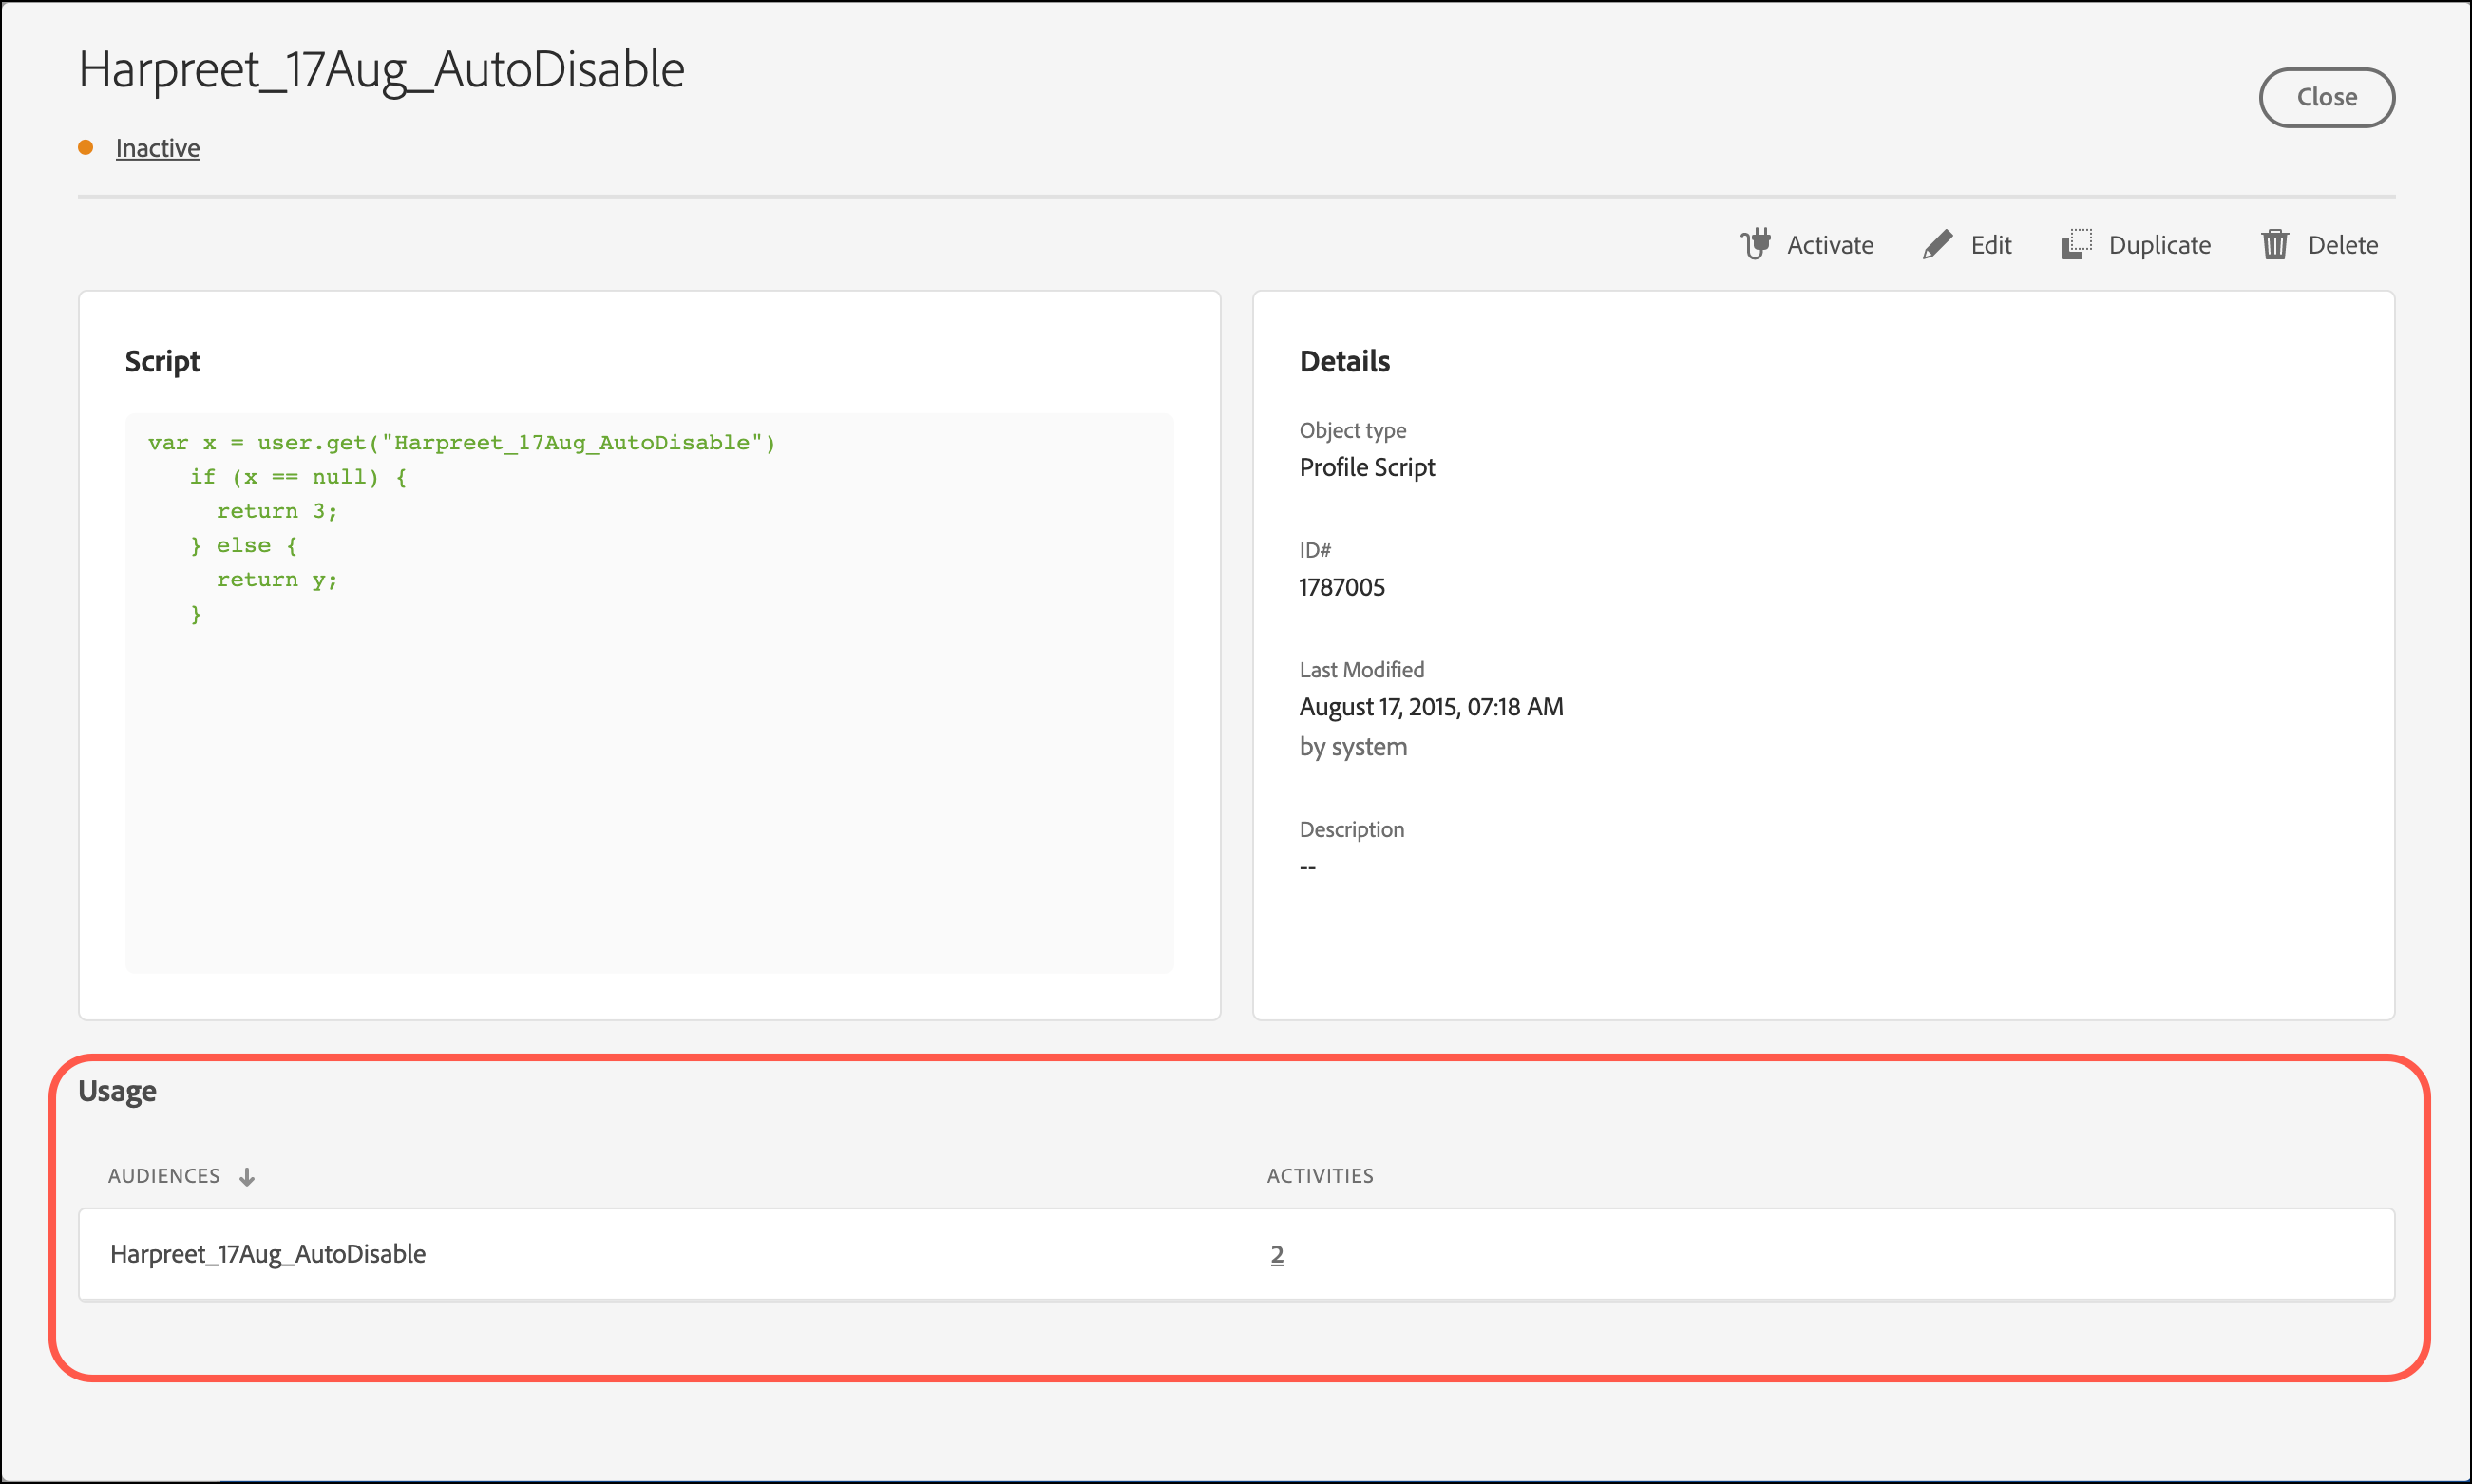The image size is (2472, 1484).
Task: Click the Activate plug icon
Action: (1755, 244)
